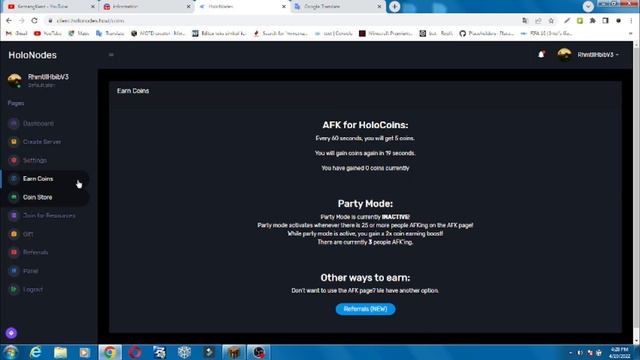Open the Windows Start menu
Image resolution: width=640 pixels, height=360 pixels.
(10, 352)
